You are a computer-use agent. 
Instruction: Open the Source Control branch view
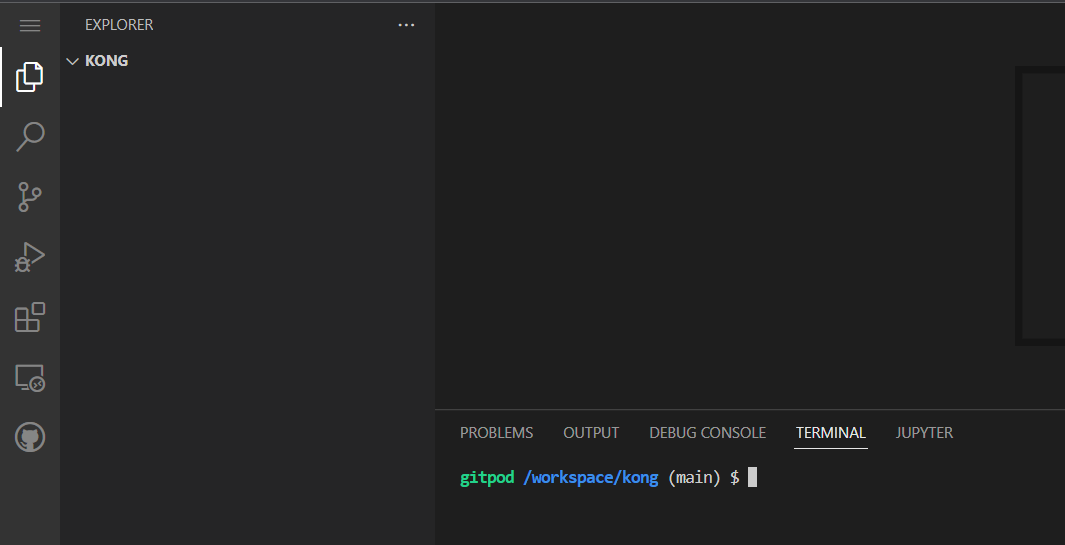pyautogui.click(x=30, y=197)
